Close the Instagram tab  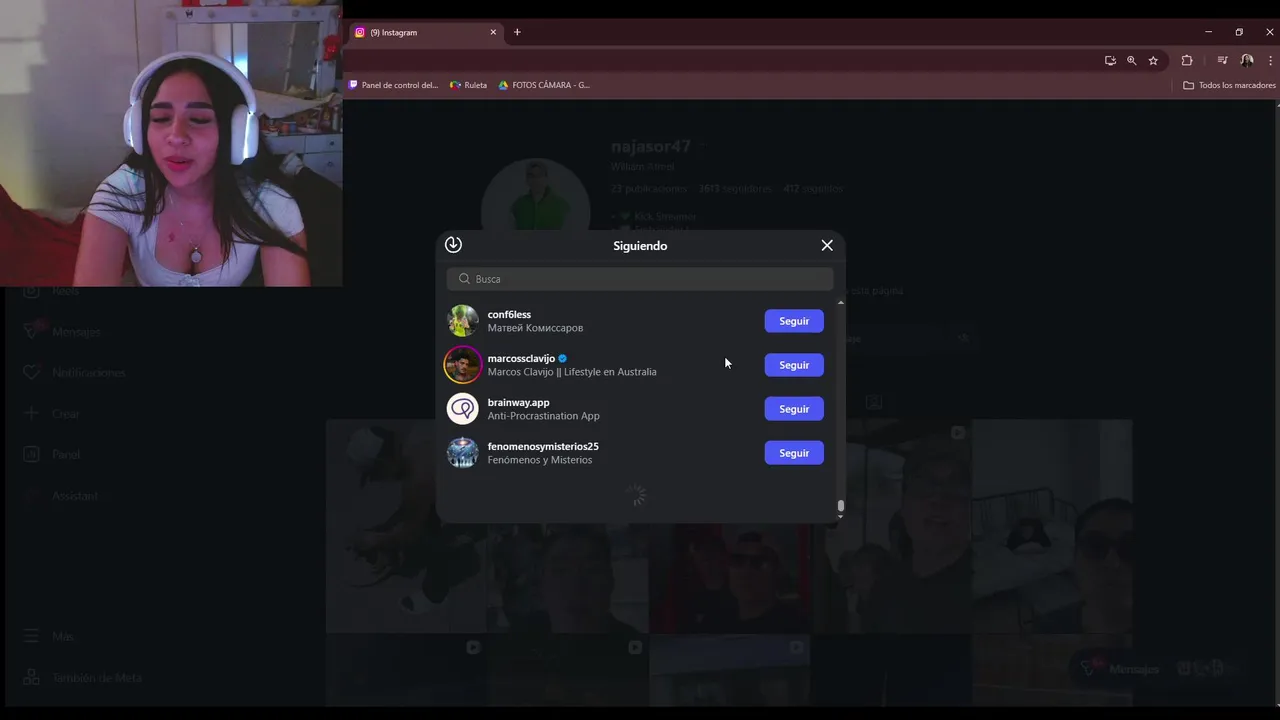click(x=493, y=32)
